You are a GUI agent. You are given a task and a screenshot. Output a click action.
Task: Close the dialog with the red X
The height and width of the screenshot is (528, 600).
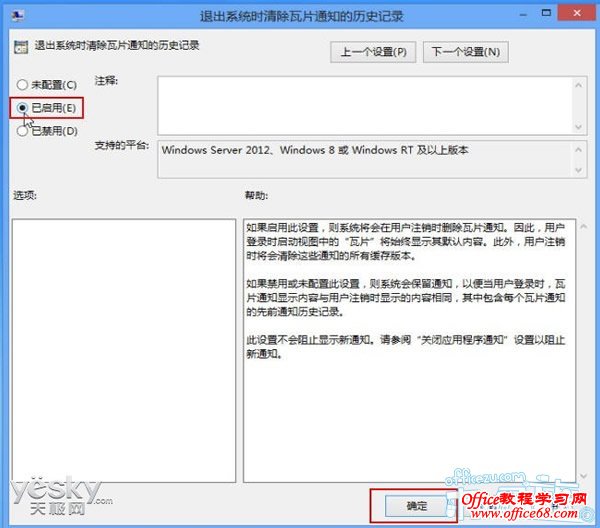pos(577,13)
